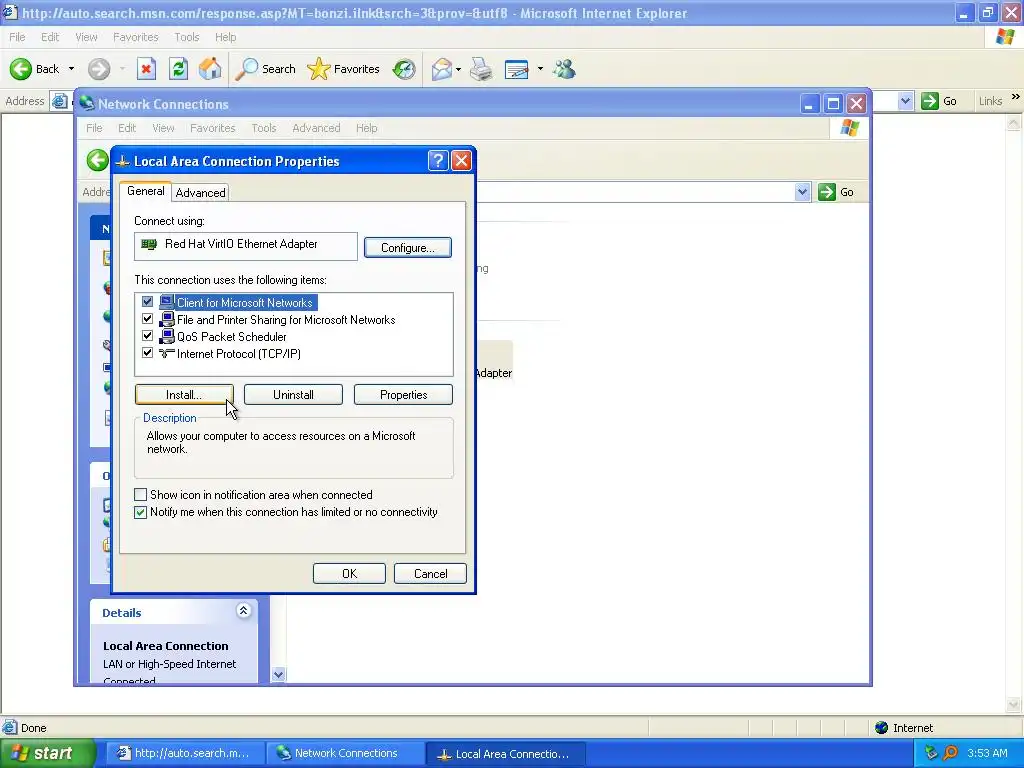Screen dimensions: 1024x768
Task: Refresh the page in Internet Explorer
Action: 178,69
